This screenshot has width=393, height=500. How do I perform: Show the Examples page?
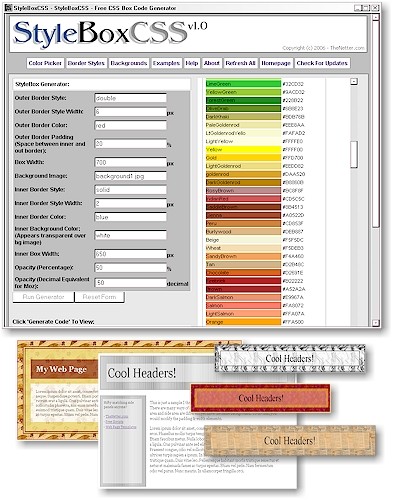(166, 63)
